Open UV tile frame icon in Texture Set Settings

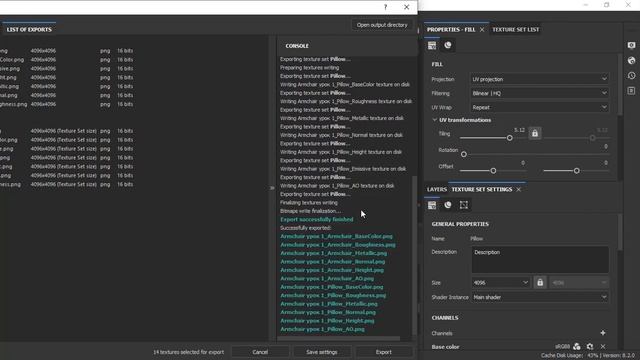pos(464,205)
